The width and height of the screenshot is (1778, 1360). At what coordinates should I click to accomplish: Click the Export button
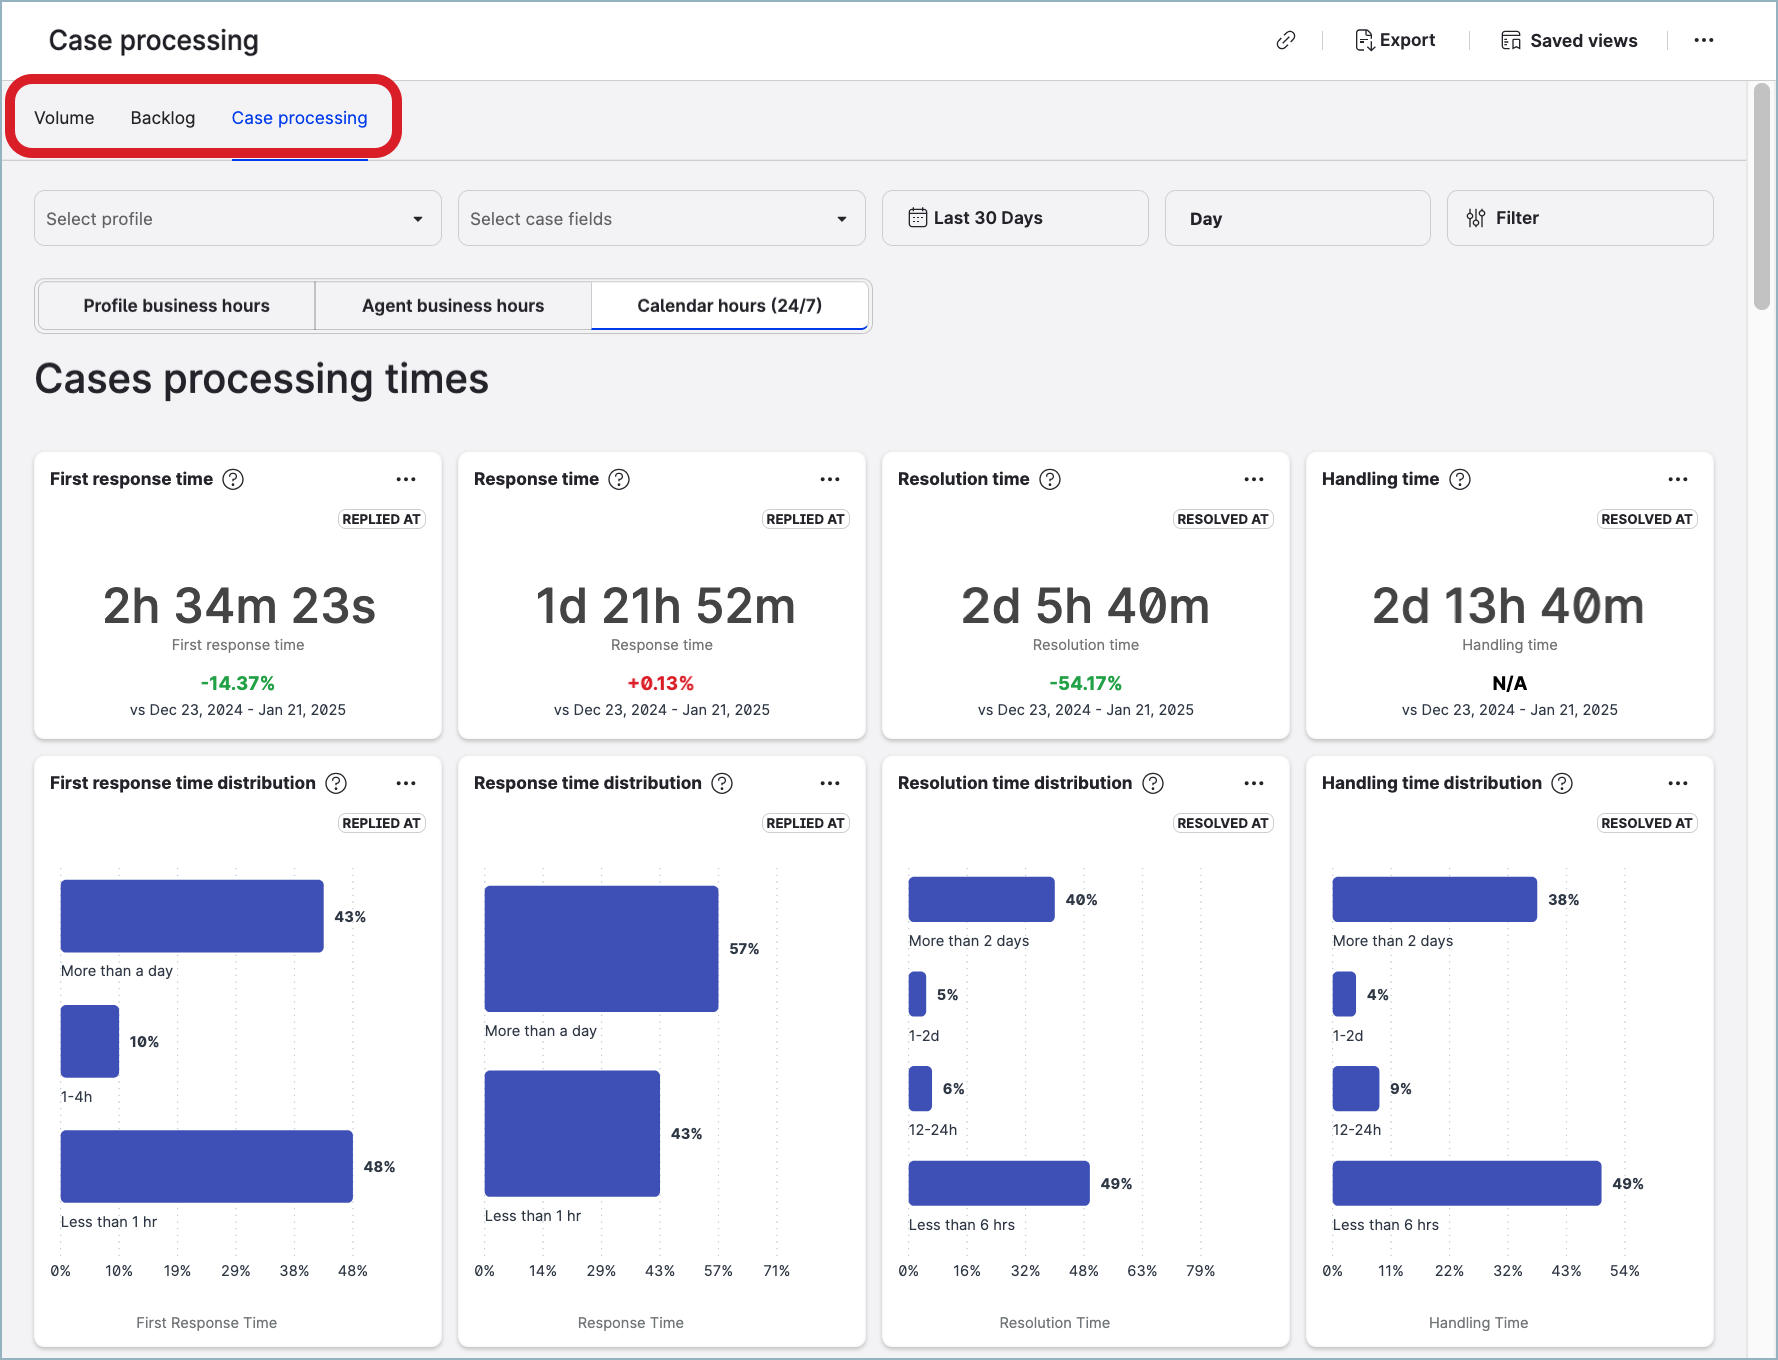[1395, 40]
